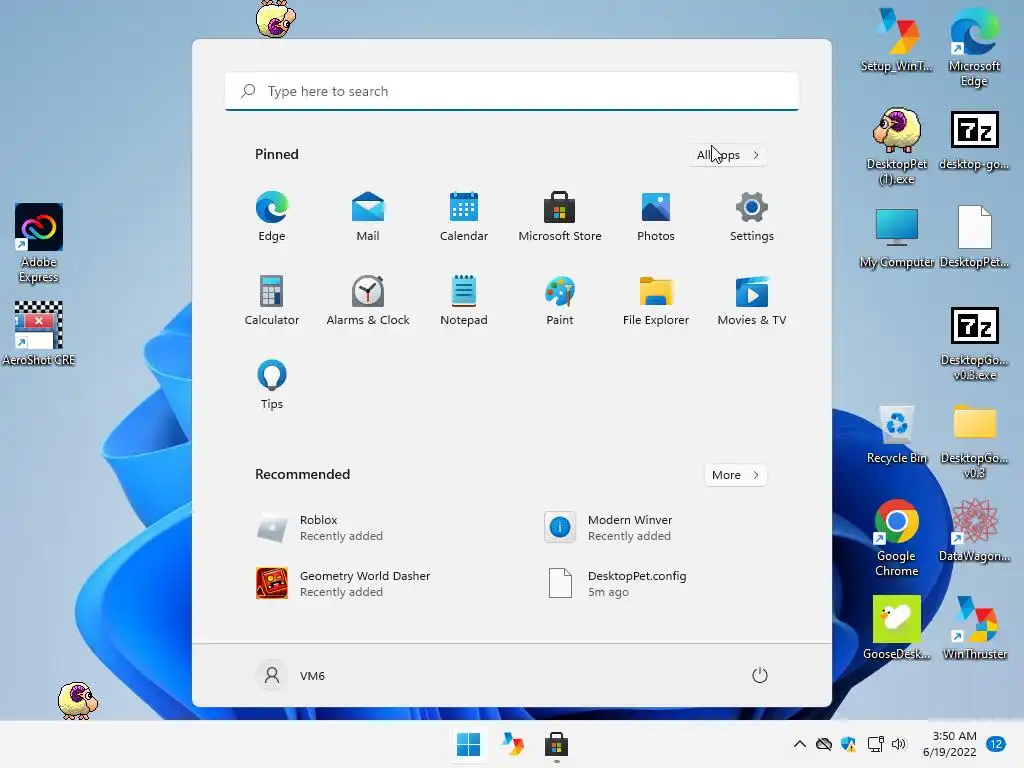
Task: Select DesktopGo... v0.3.exe desktop icon
Action: [974, 344]
